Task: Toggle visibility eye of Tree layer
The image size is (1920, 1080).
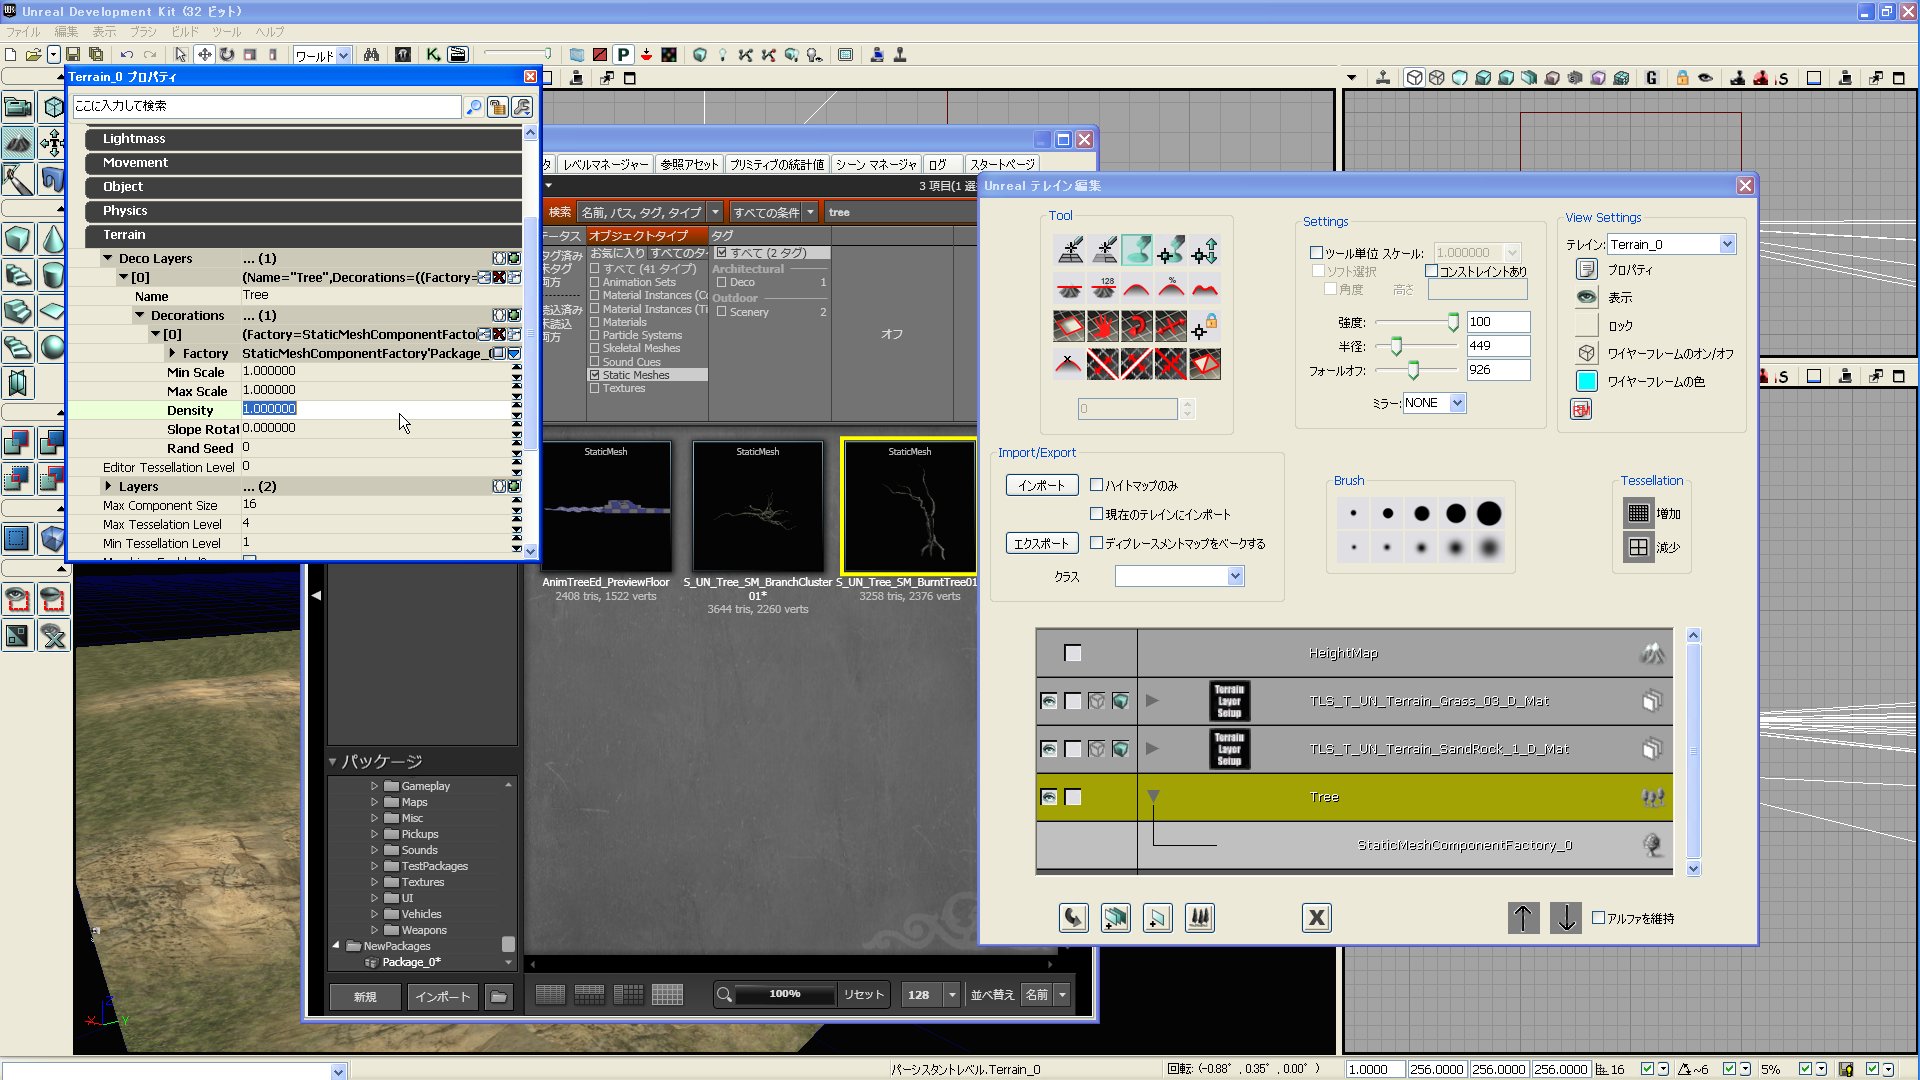Action: click(x=1048, y=797)
